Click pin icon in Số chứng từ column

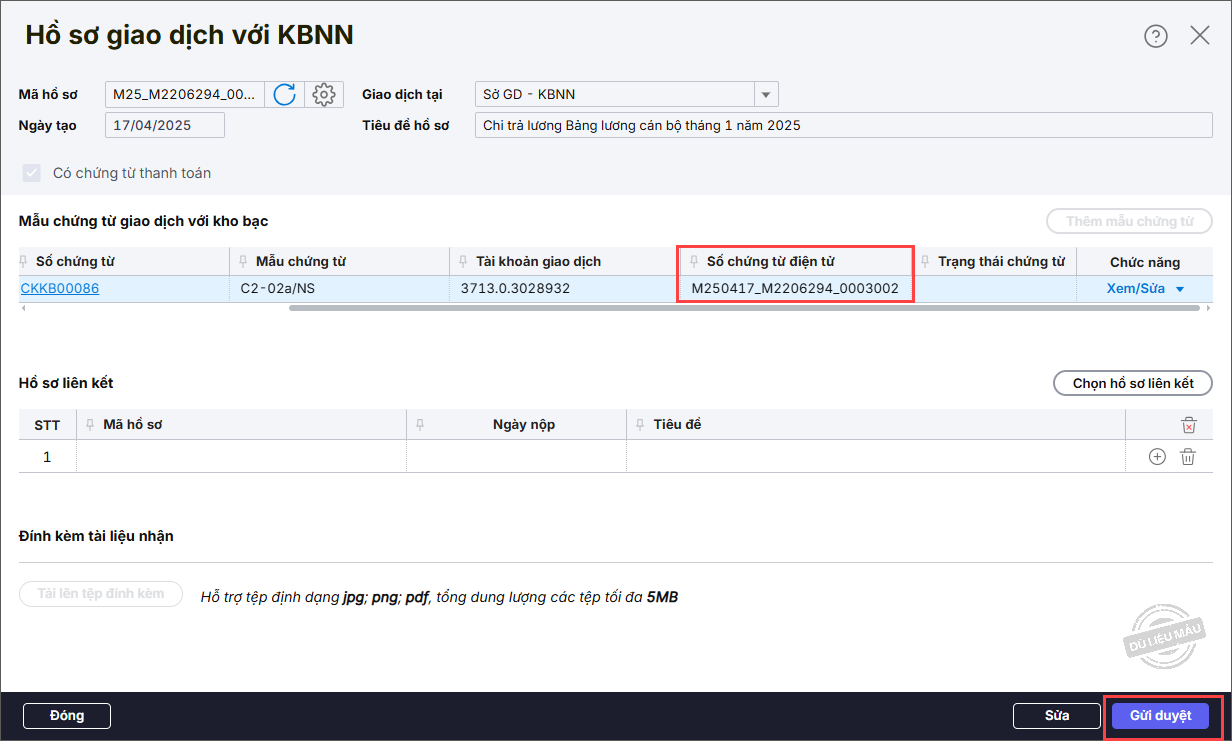(x=24, y=262)
